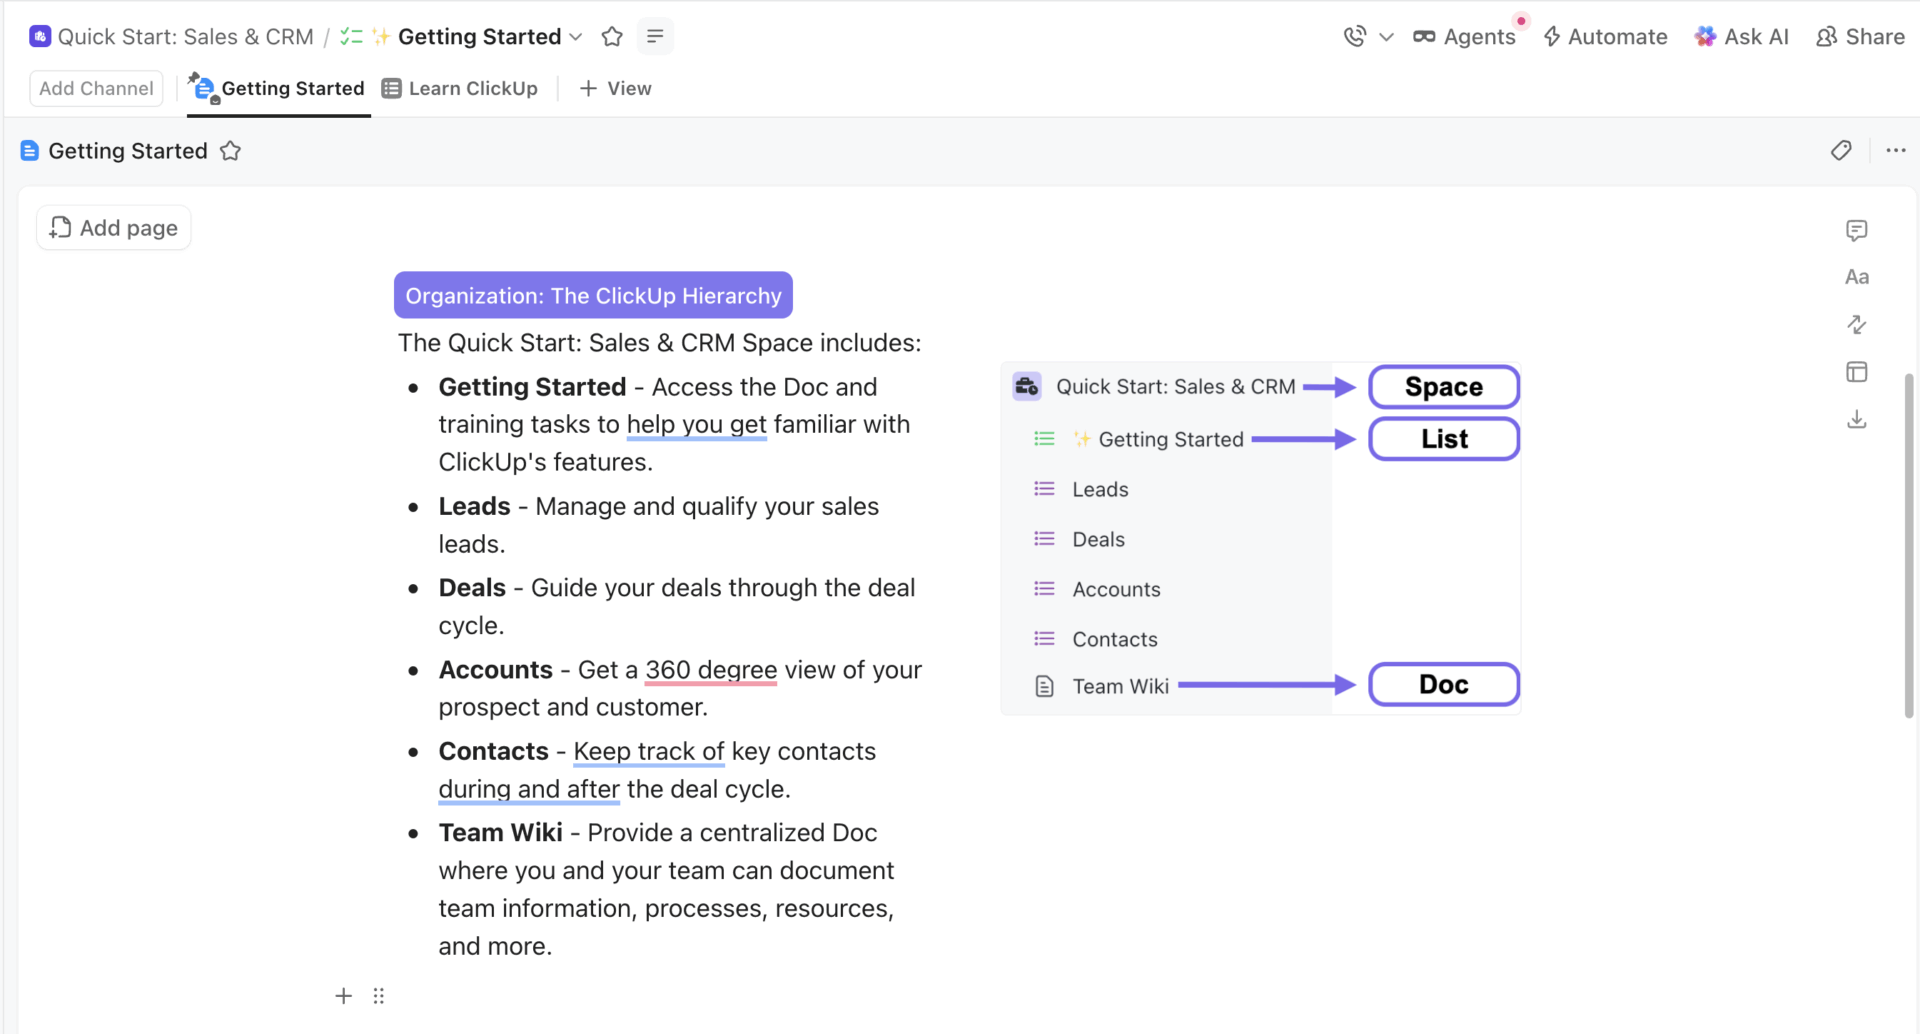Open the doc relationships arrows icon

tap(1857, 324)
